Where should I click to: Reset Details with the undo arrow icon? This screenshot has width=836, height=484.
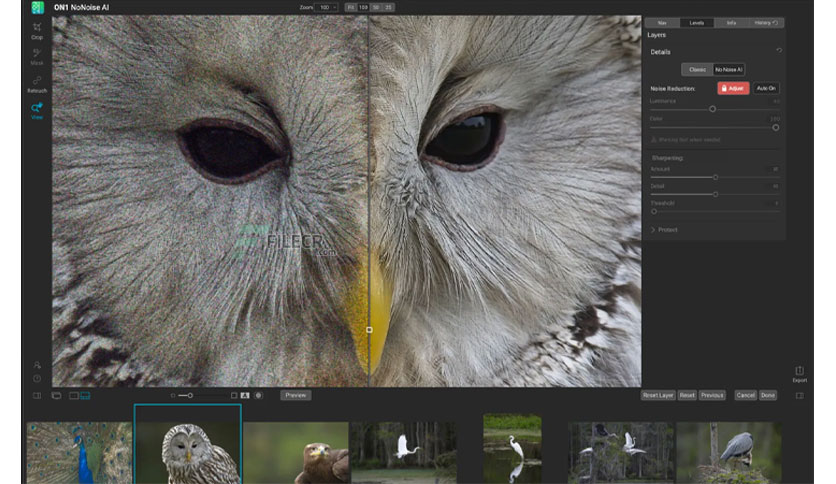pos(779,51)
